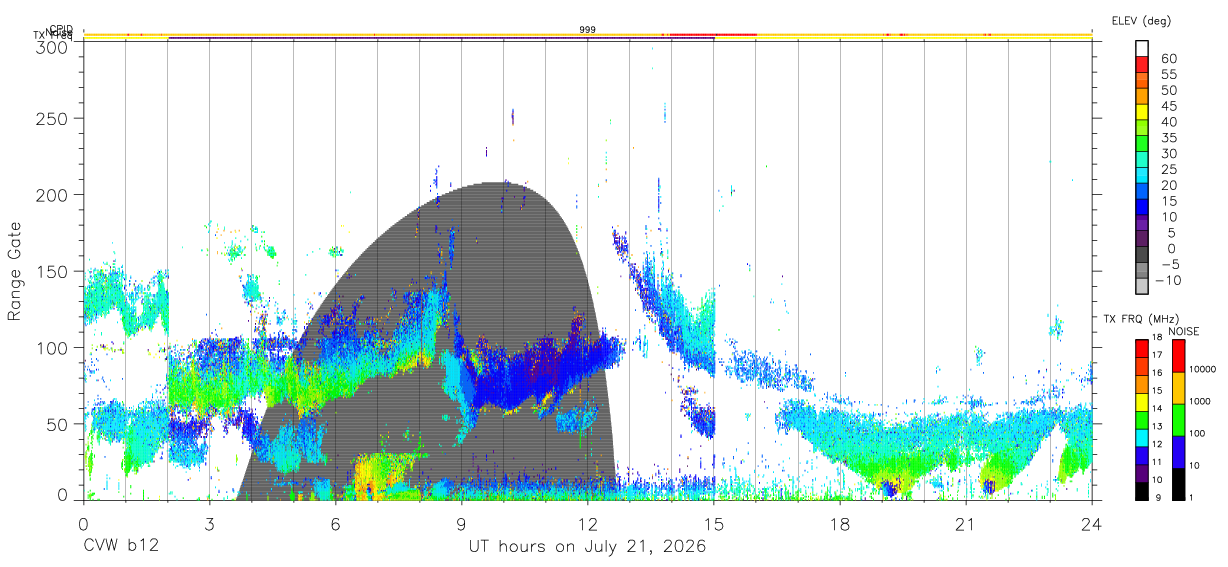Screen dimensions: 1228x567
Task: Click the 30 label on ELEV legend
Action: [x=1169, y=154]
